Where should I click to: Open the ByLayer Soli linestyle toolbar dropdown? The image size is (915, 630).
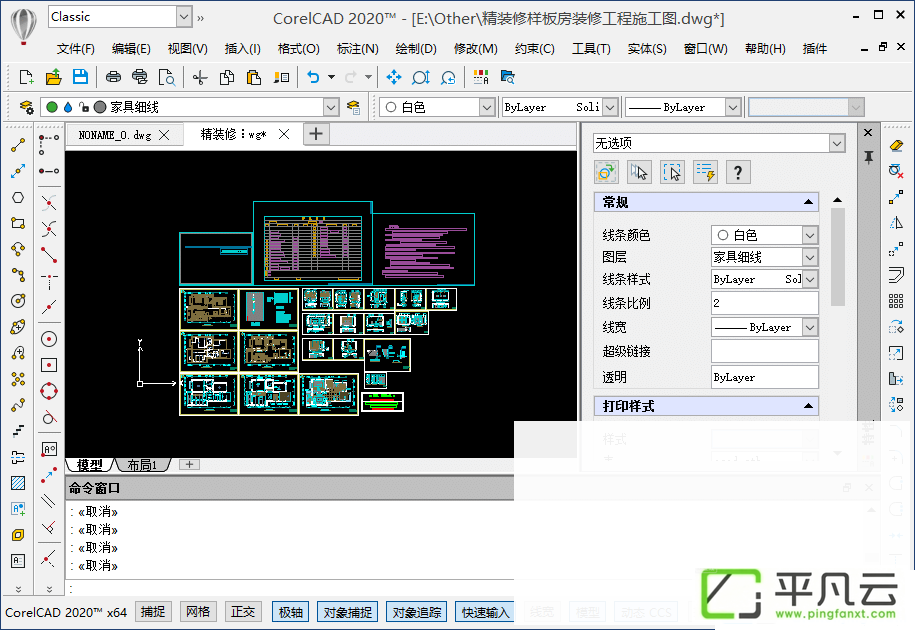coord(610,107)
